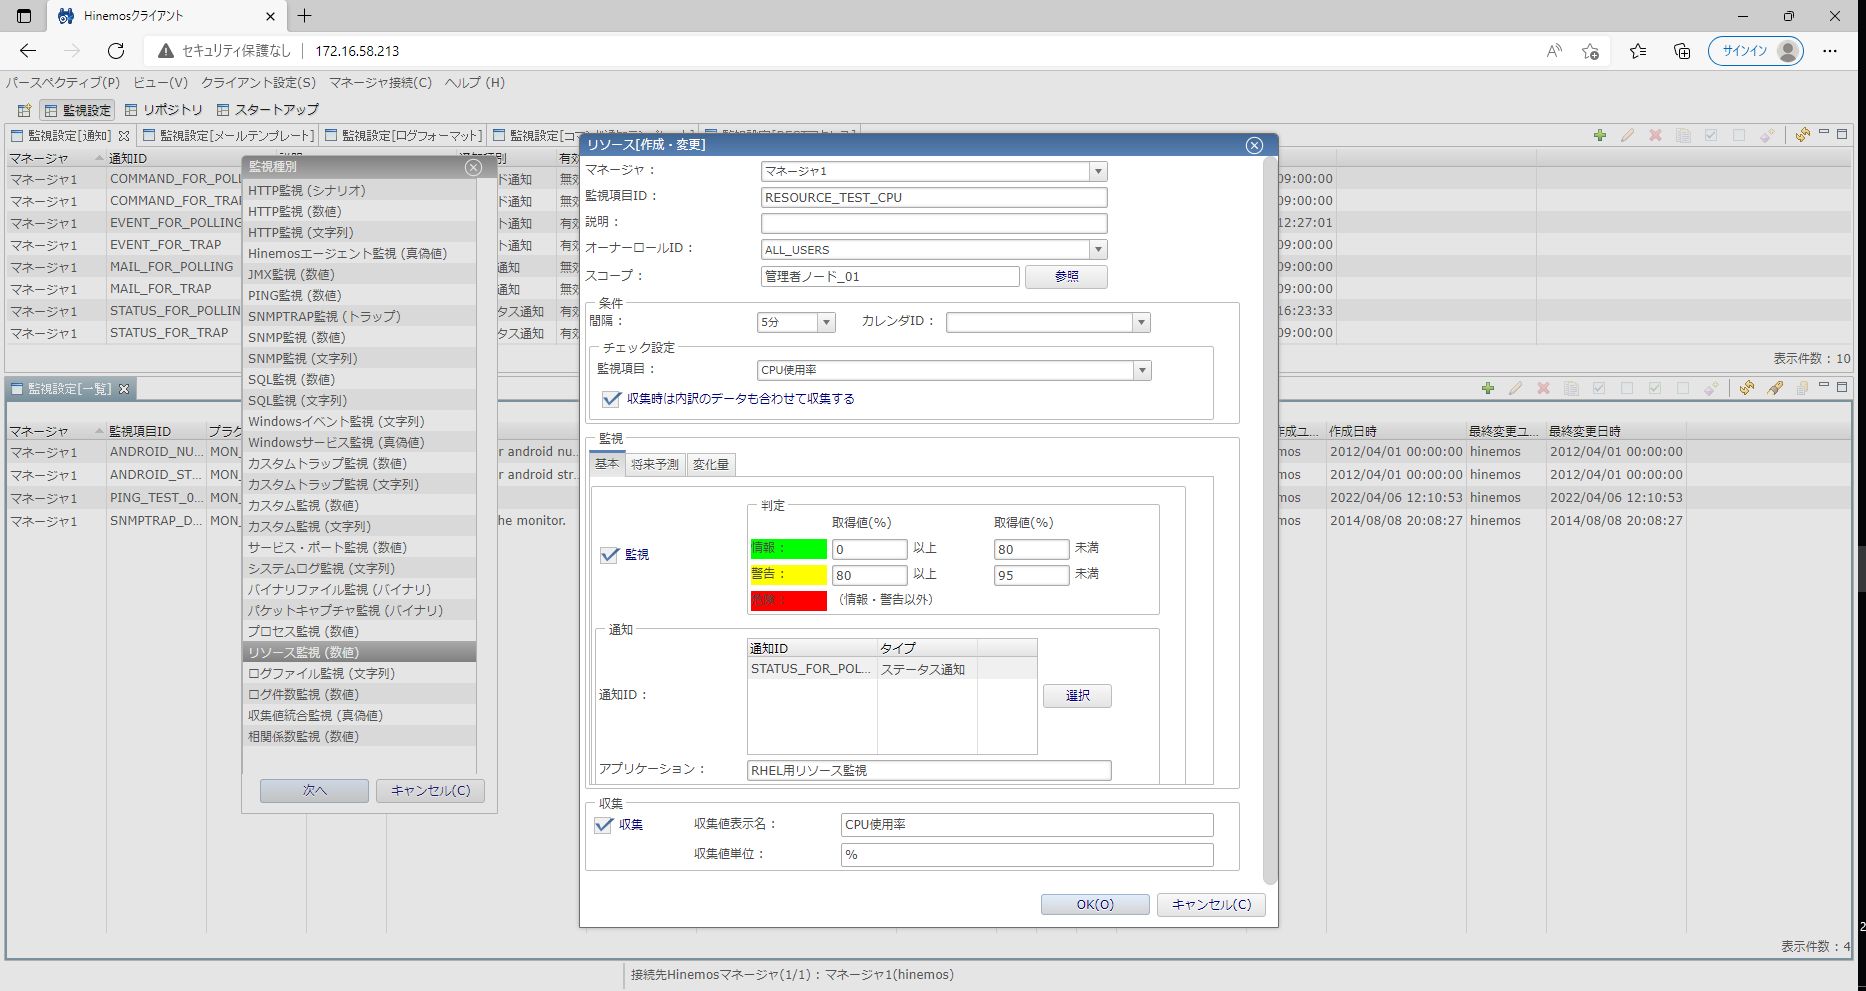The image size is (1866, 991).
Task: Click the red 危険 color label
Action: 788,601
